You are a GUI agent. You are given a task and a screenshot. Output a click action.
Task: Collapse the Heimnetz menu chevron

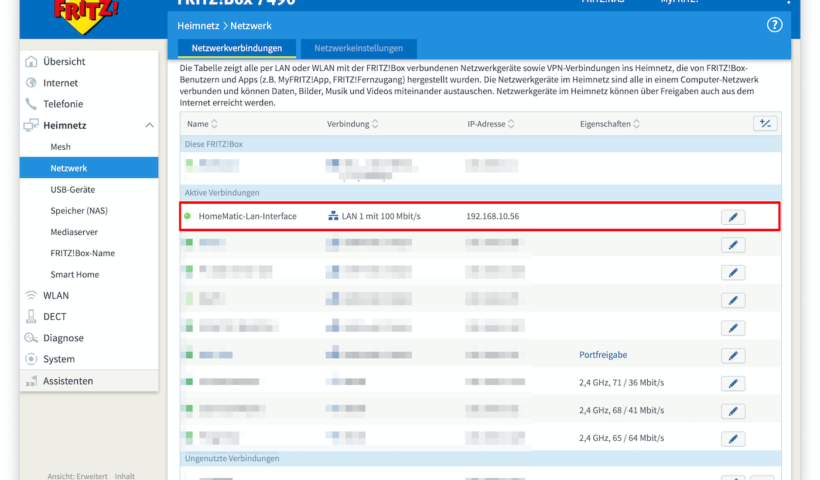150,125
